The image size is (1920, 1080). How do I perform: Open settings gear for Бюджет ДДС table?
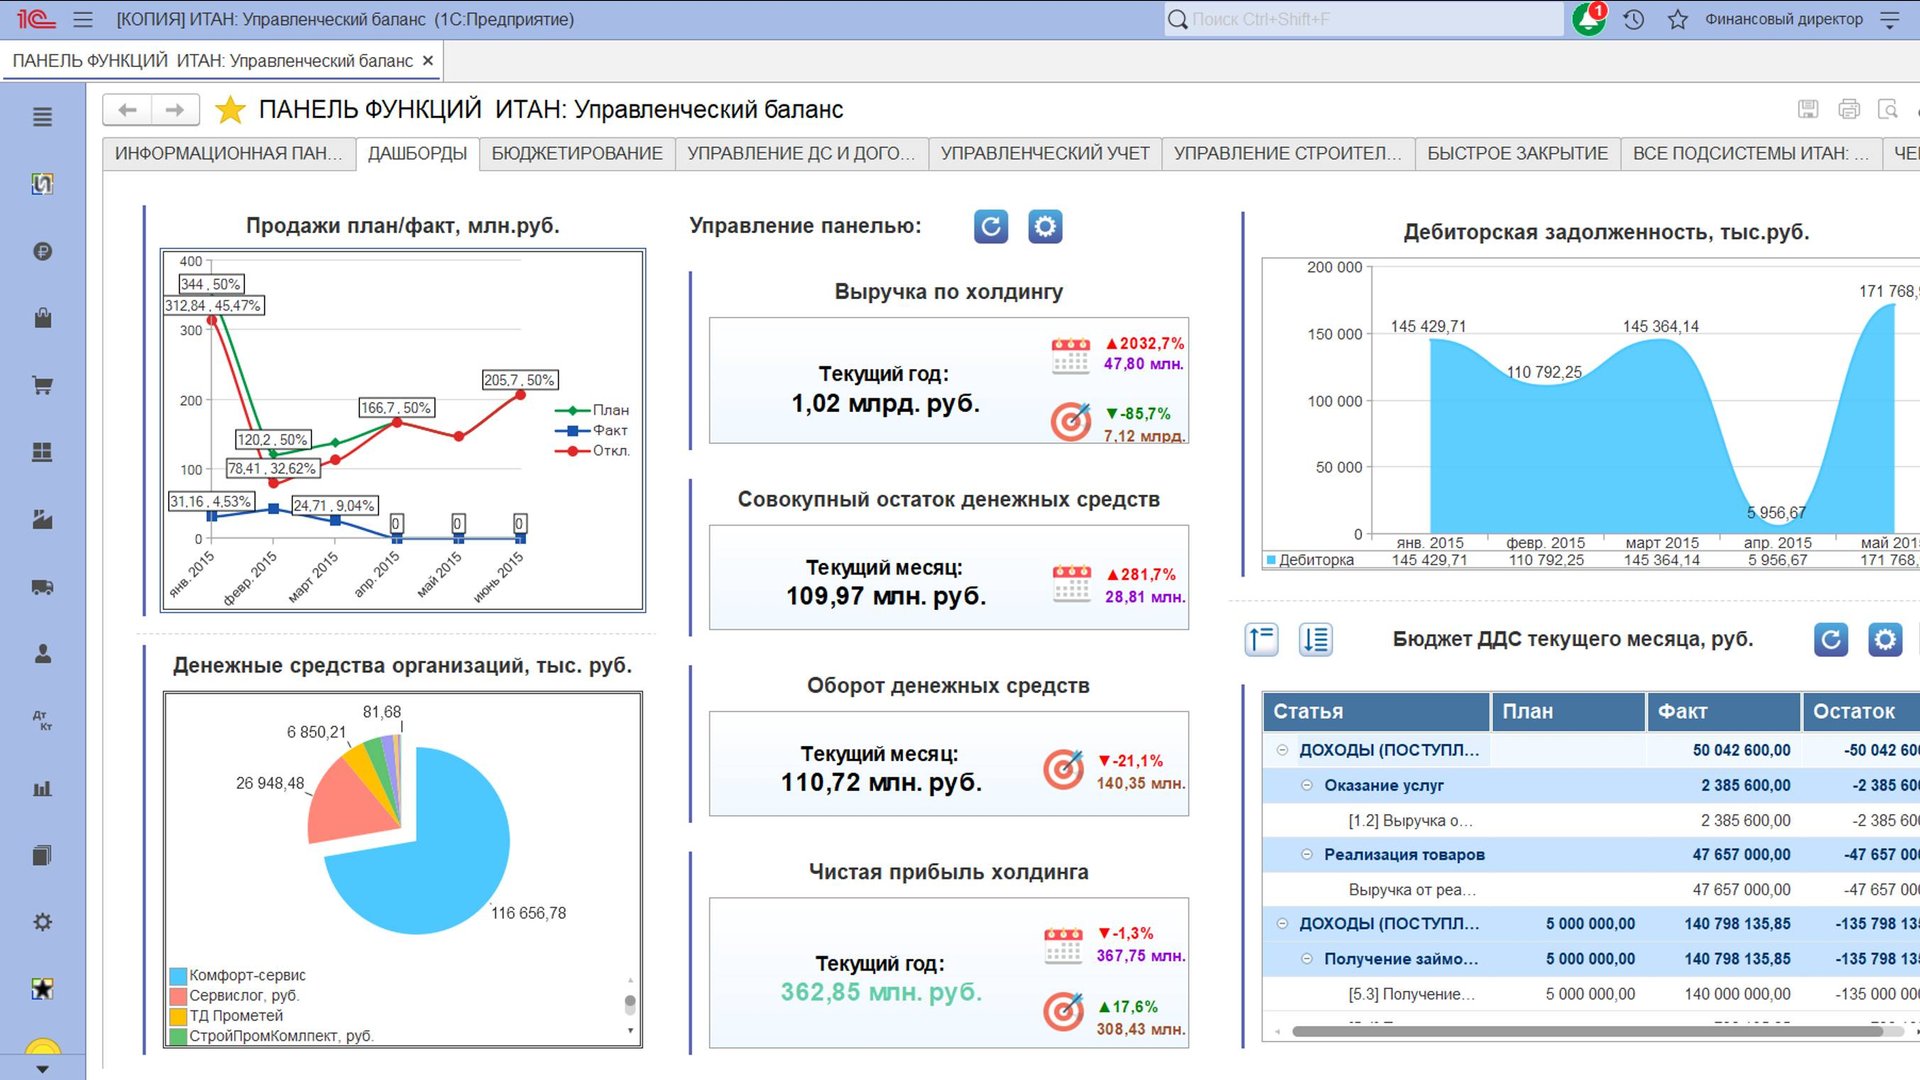[x=1884, y=640]
